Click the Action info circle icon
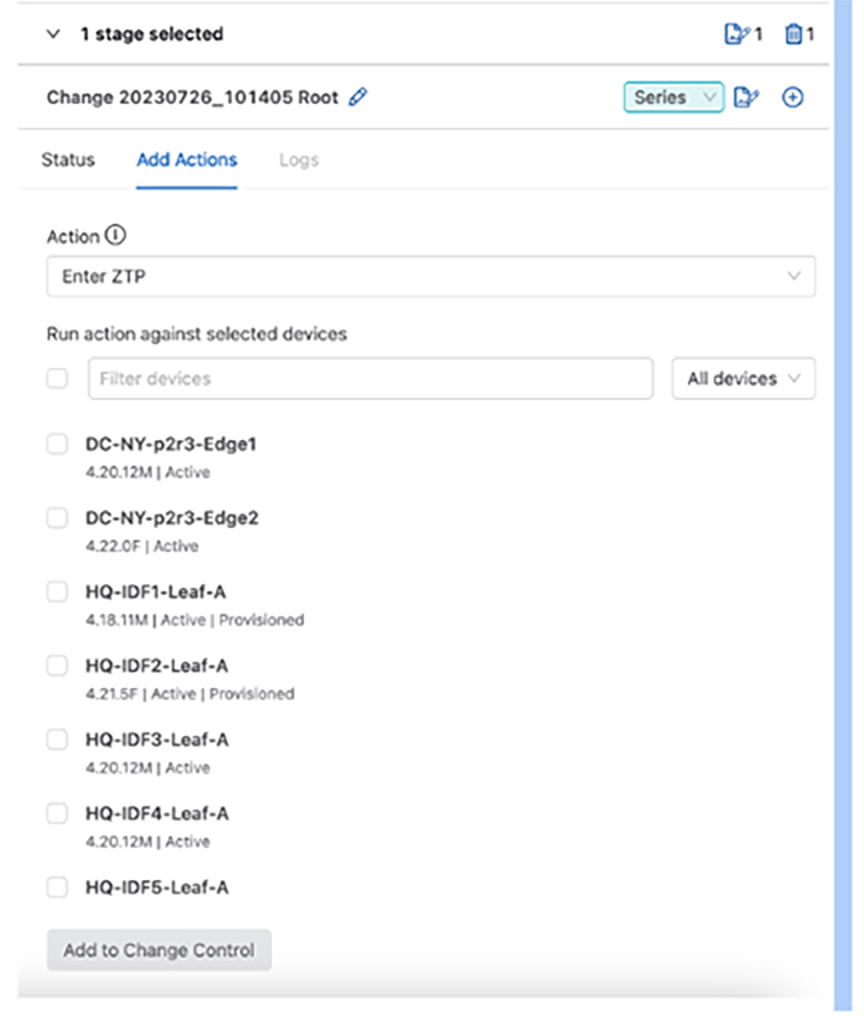This screenshot has width=864, height=1016. pyautogui.click(x=115, y=235)
